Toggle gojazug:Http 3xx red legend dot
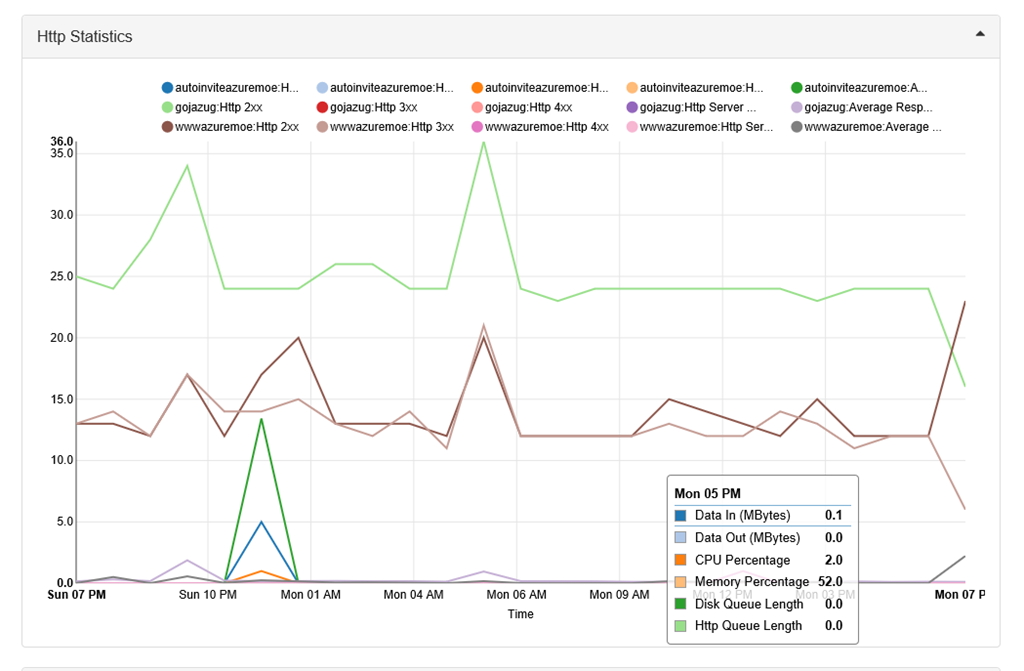Viewport: 1024px width, 671px height. 322,107
